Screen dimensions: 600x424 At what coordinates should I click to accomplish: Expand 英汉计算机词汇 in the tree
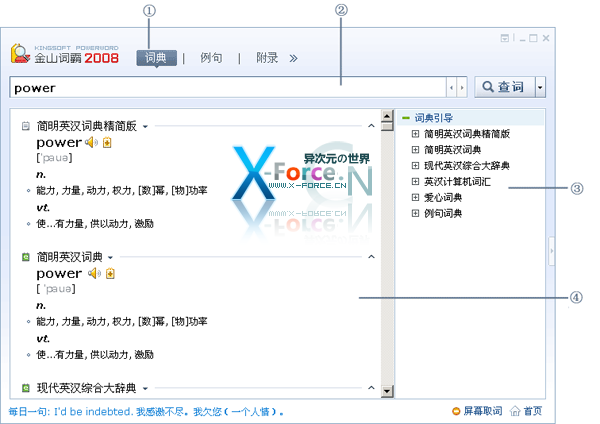(415, 181)
